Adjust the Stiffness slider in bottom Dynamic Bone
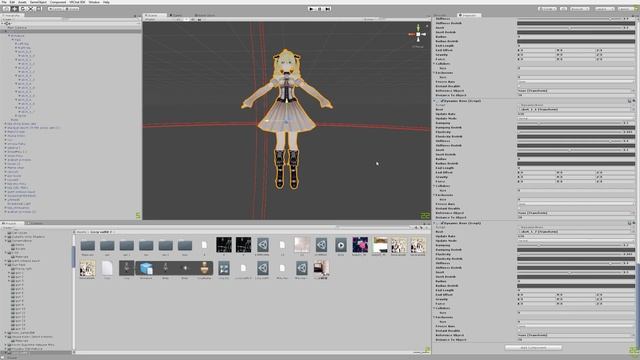This screenshot has width=640, height=360. tap(569, 263)
